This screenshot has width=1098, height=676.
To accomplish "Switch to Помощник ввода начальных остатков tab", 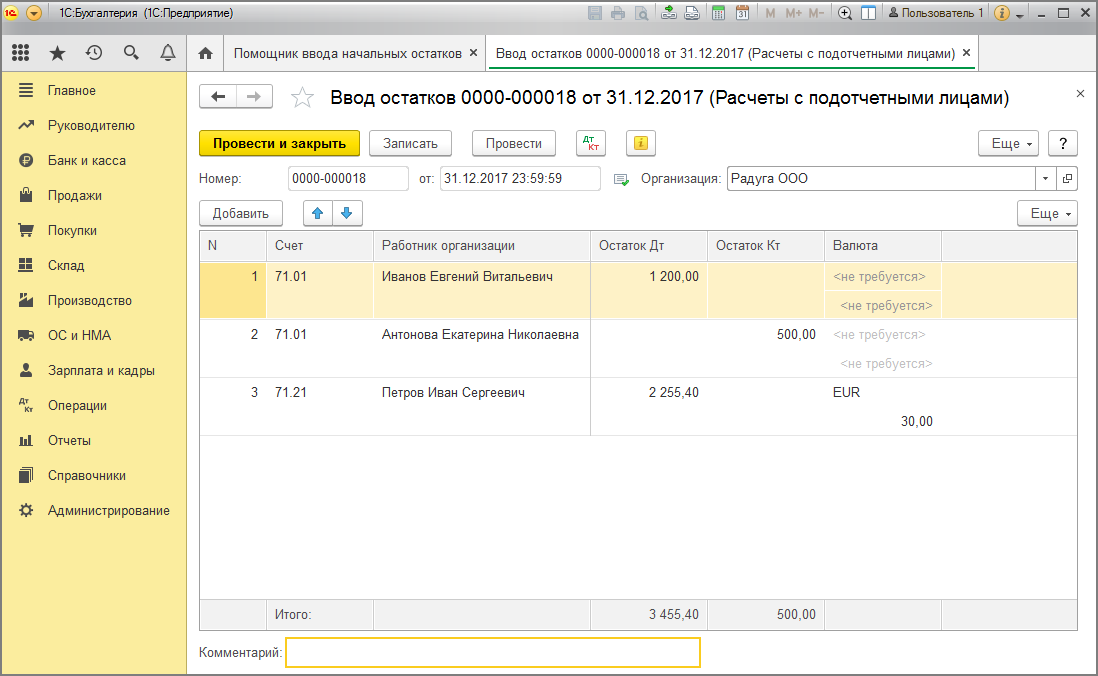I will click(347, 53).
